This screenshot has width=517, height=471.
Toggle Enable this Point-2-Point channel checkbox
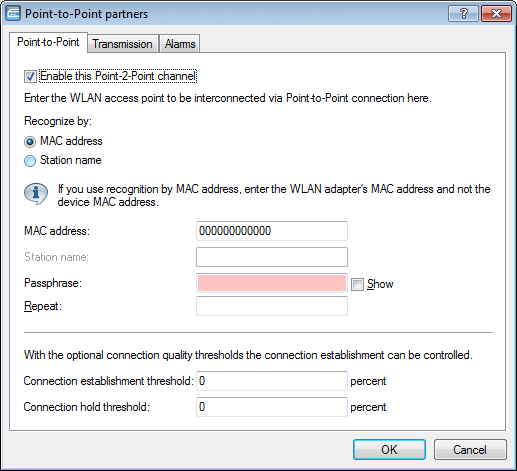pos(30,76)
